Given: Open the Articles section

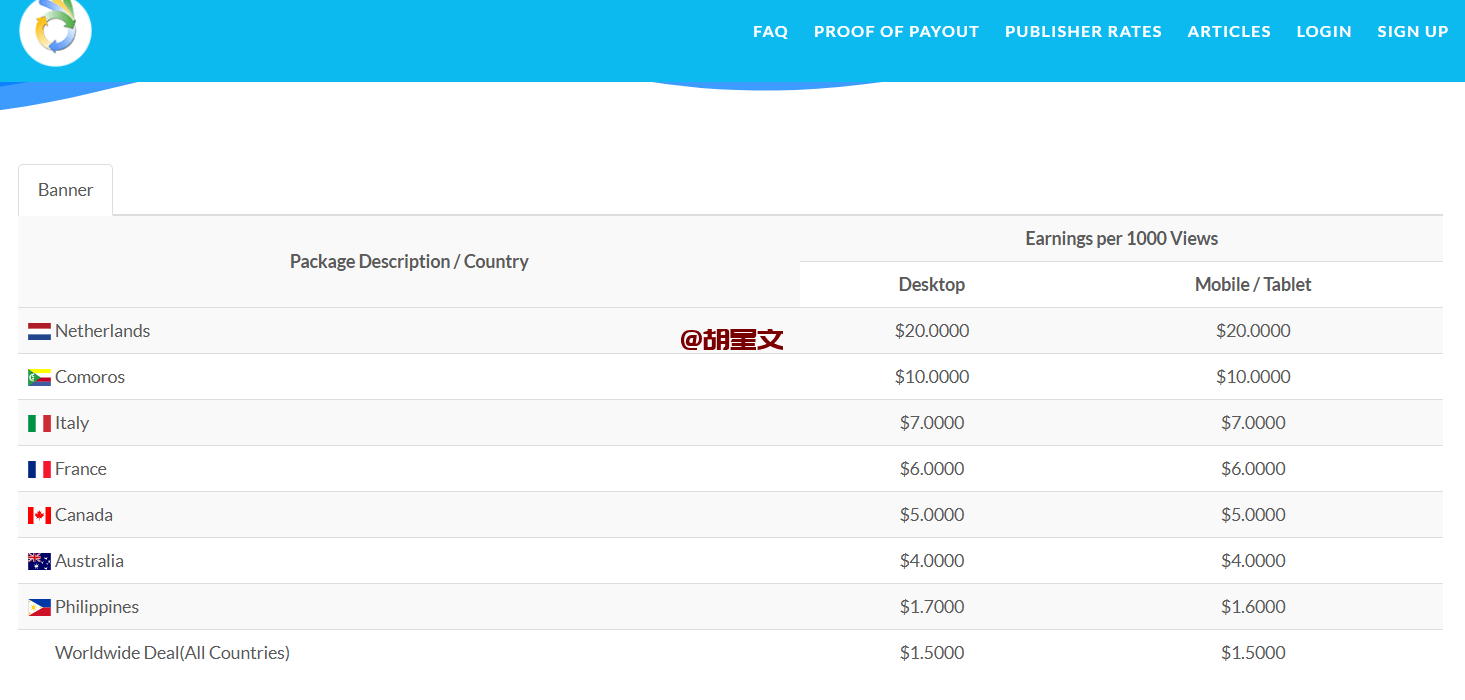Looking at the screenshot, I should (x=1229, y=32).
